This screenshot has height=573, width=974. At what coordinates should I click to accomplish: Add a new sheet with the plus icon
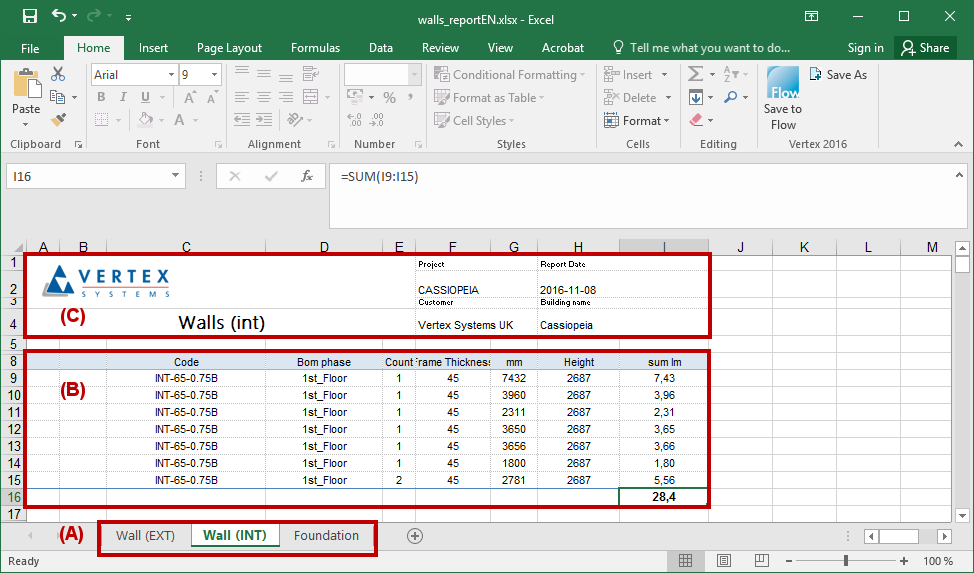pos(415,536)
